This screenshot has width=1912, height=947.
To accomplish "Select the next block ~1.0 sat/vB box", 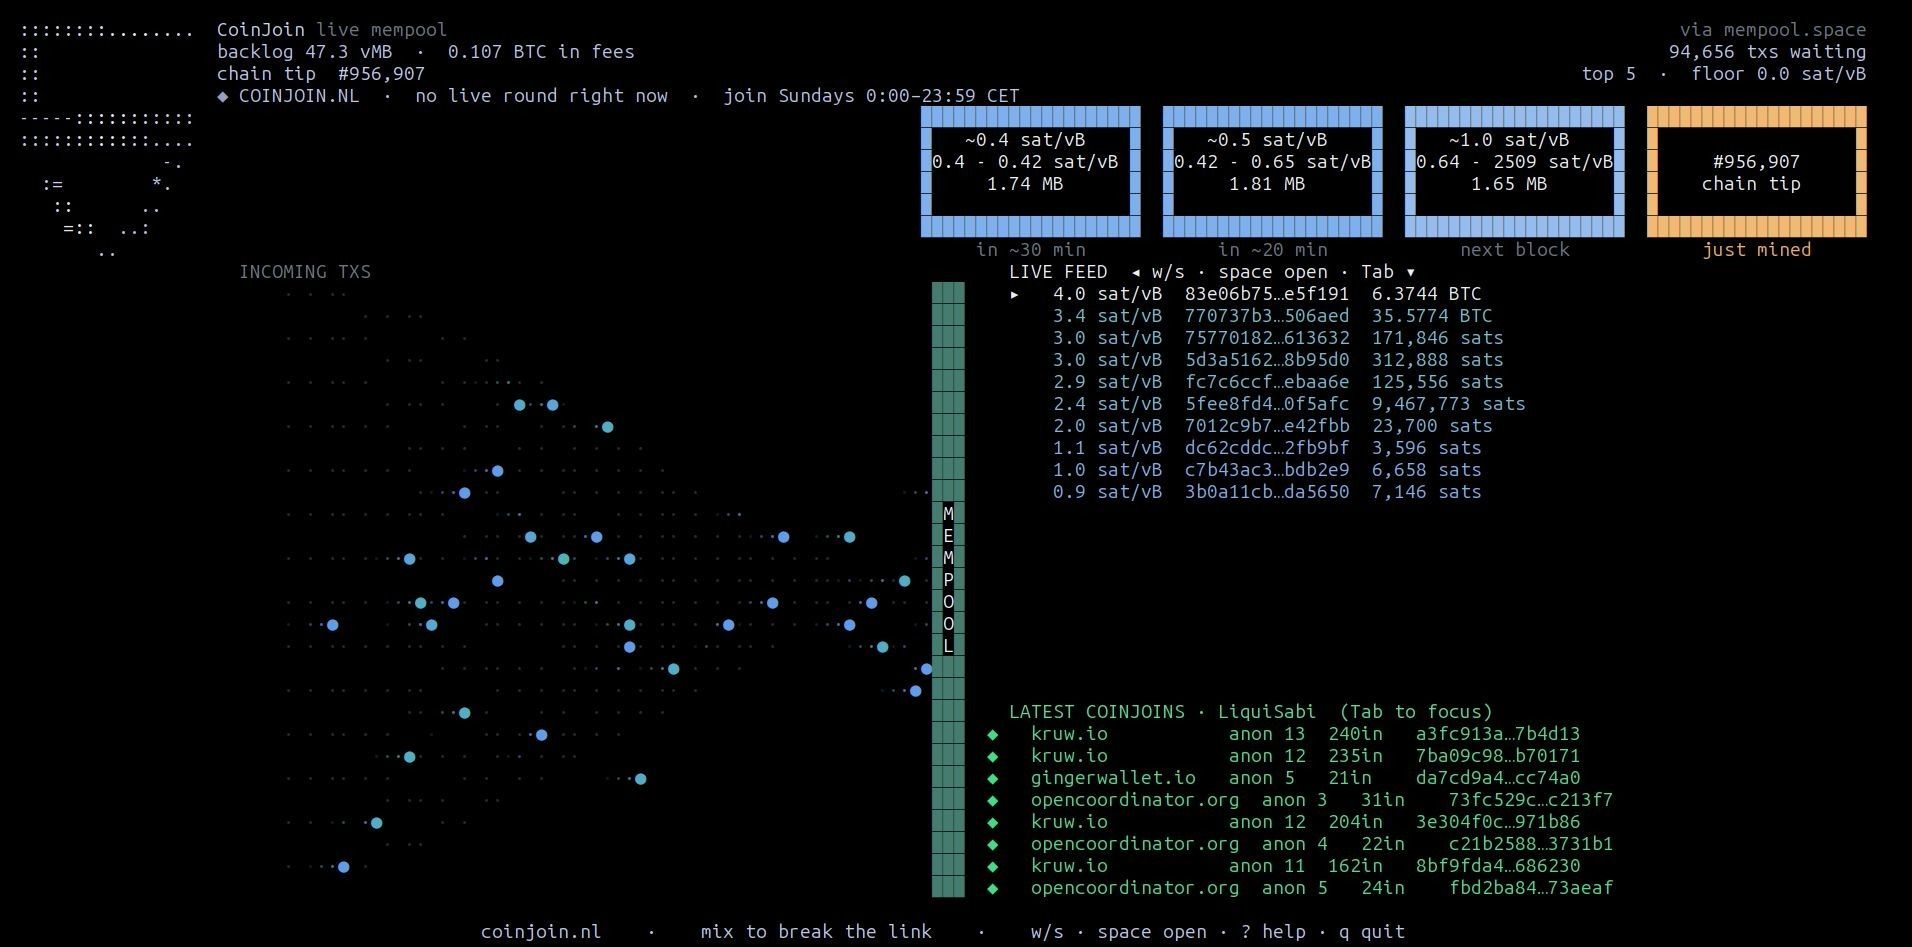I will pos(1515,172).
